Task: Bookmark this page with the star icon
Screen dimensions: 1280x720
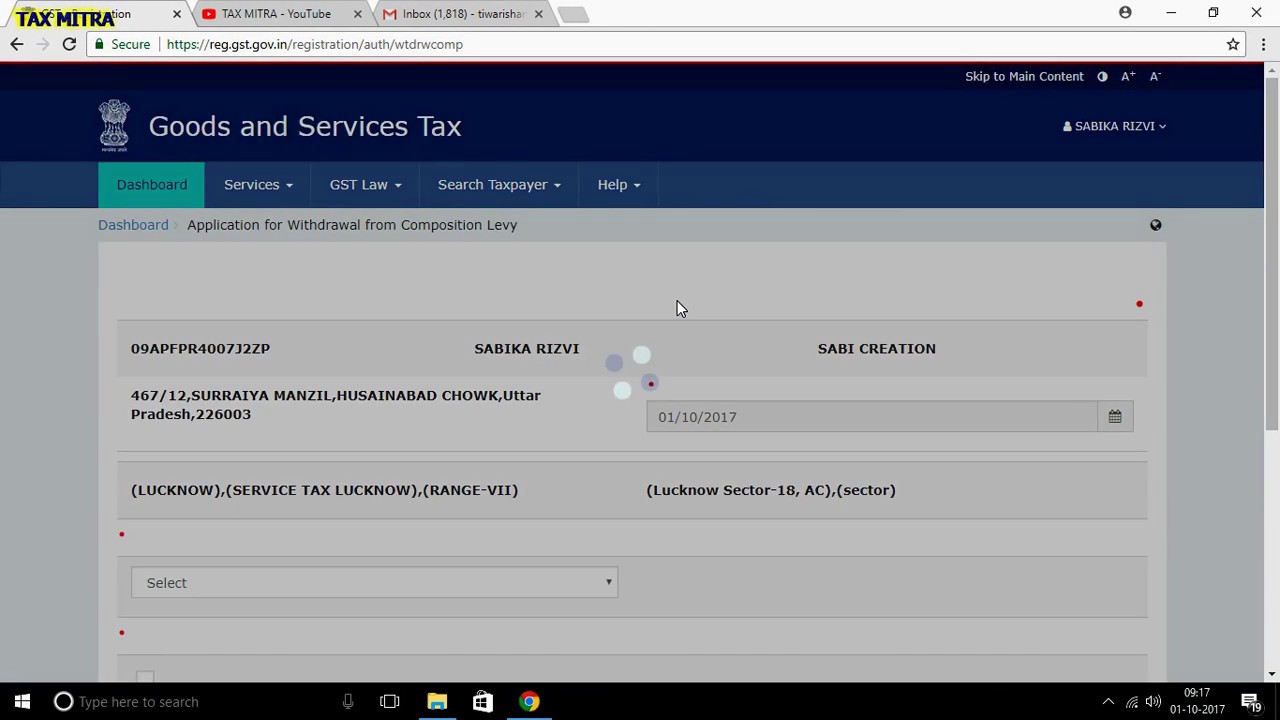Action: (x=1233, y=44)
